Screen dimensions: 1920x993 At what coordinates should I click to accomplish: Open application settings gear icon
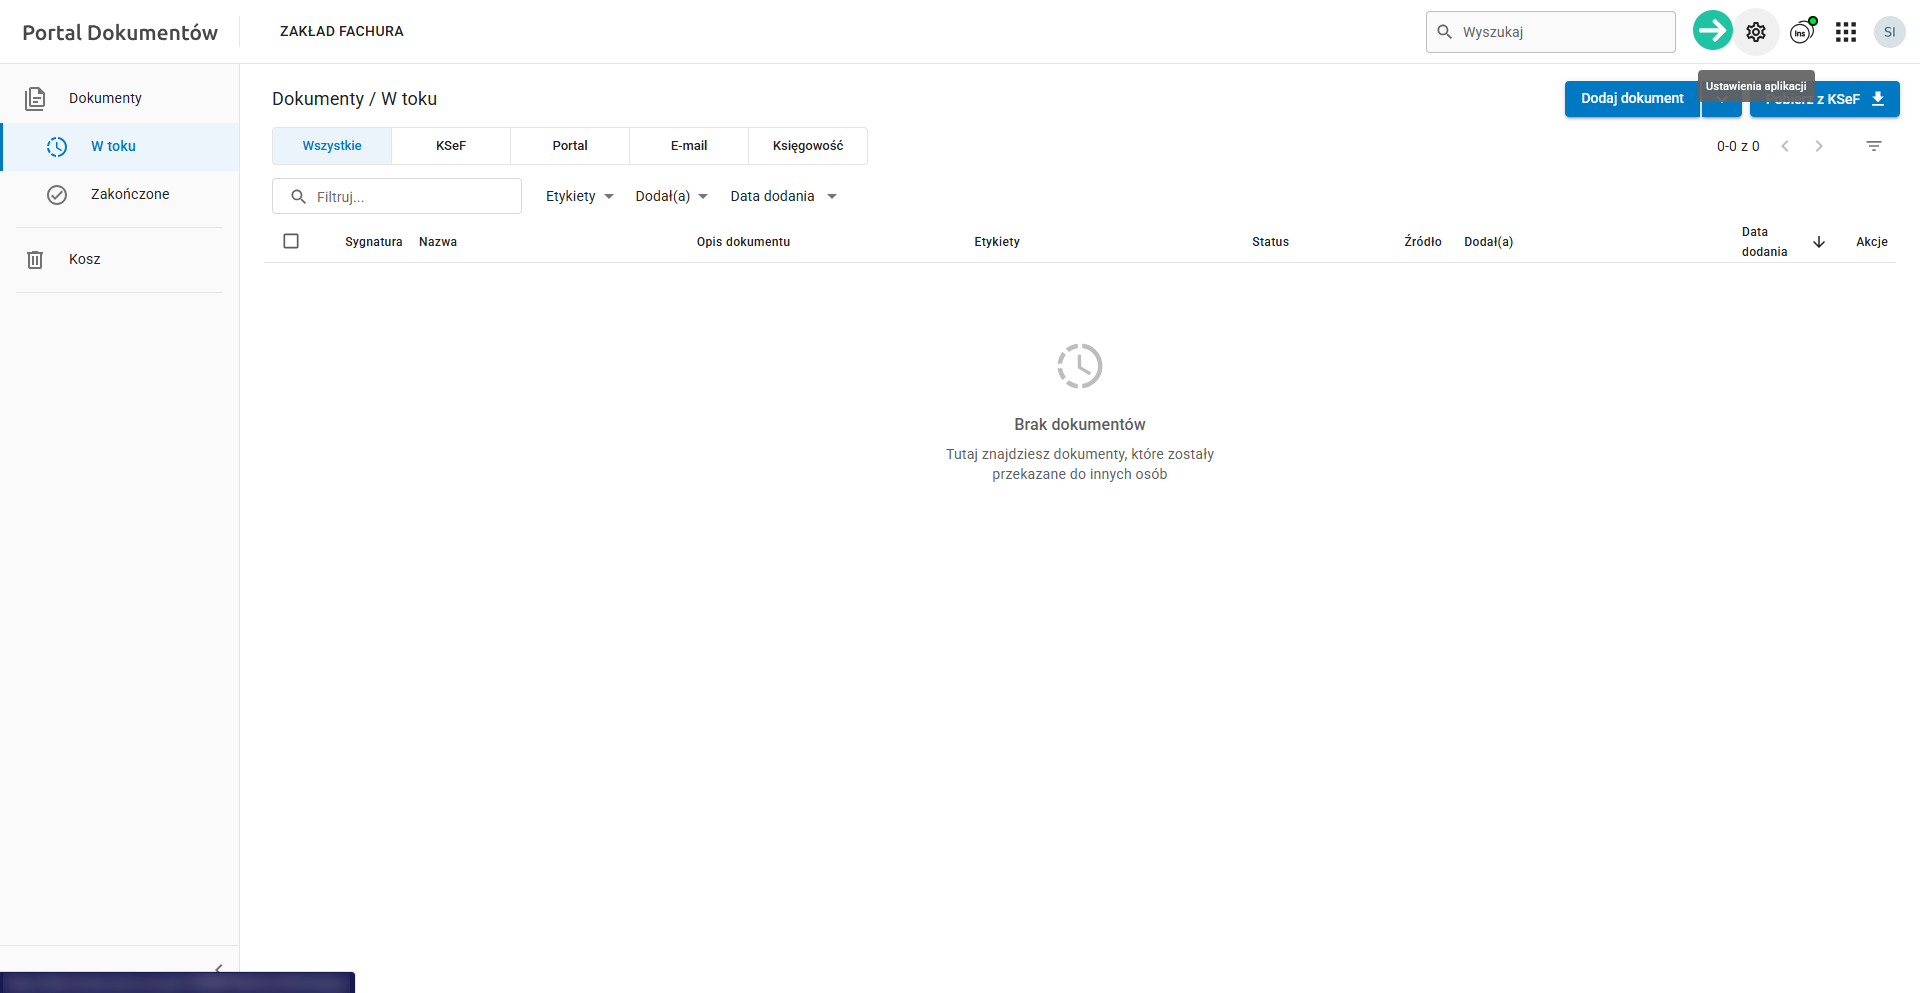[x=1755, y=32]
